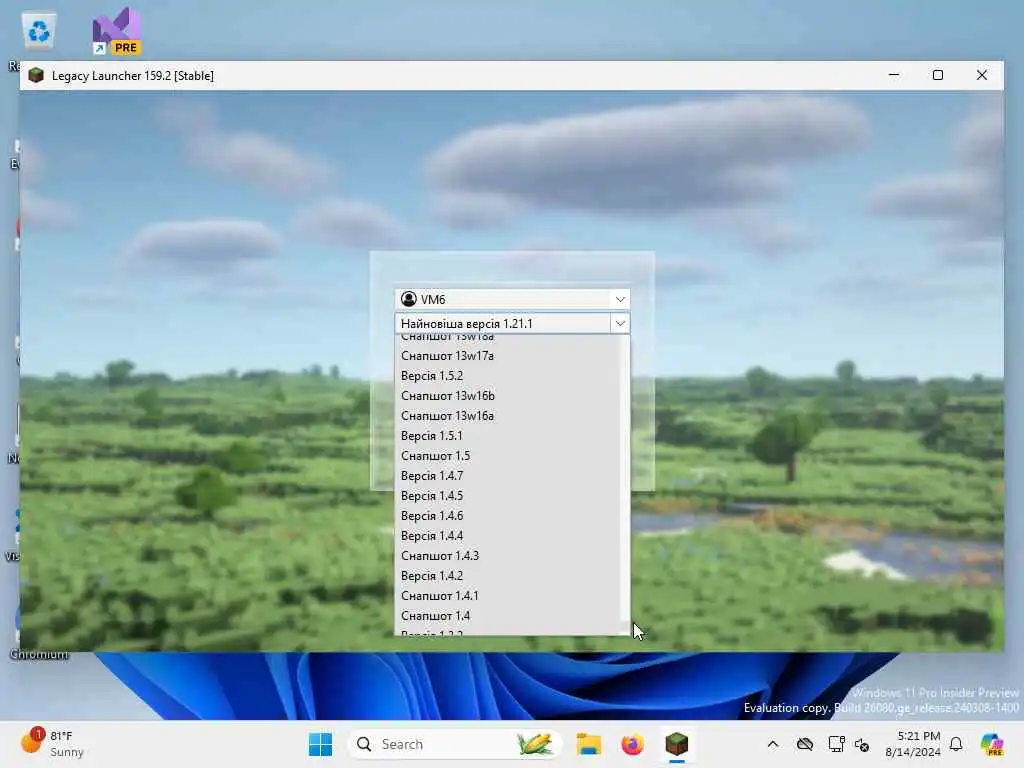Maximize the Legacy Launcher window

click(x=938, y=75)
